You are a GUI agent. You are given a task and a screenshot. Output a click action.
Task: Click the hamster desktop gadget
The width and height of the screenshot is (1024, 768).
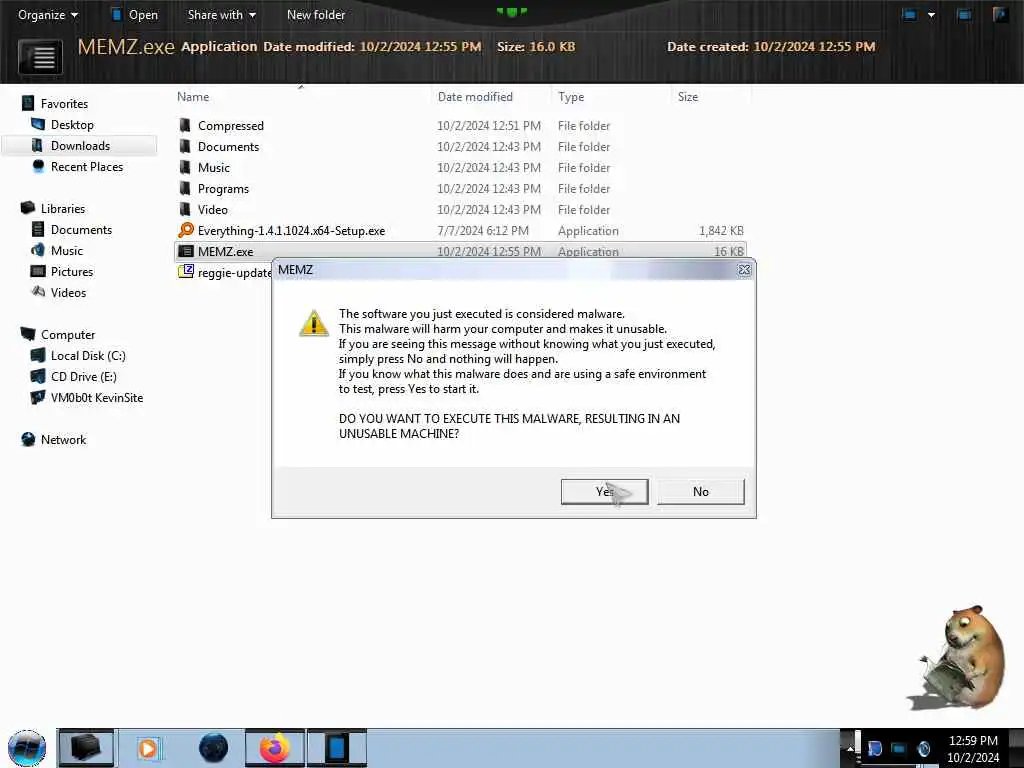[x=957, y=658]
